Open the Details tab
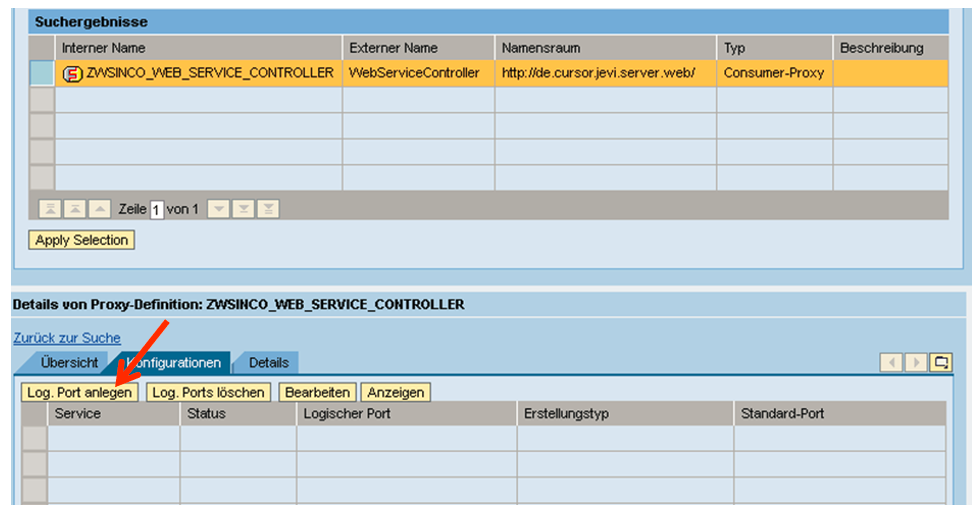Image resolution: width=972 pixels, height=509 pixels. [268, 363]
